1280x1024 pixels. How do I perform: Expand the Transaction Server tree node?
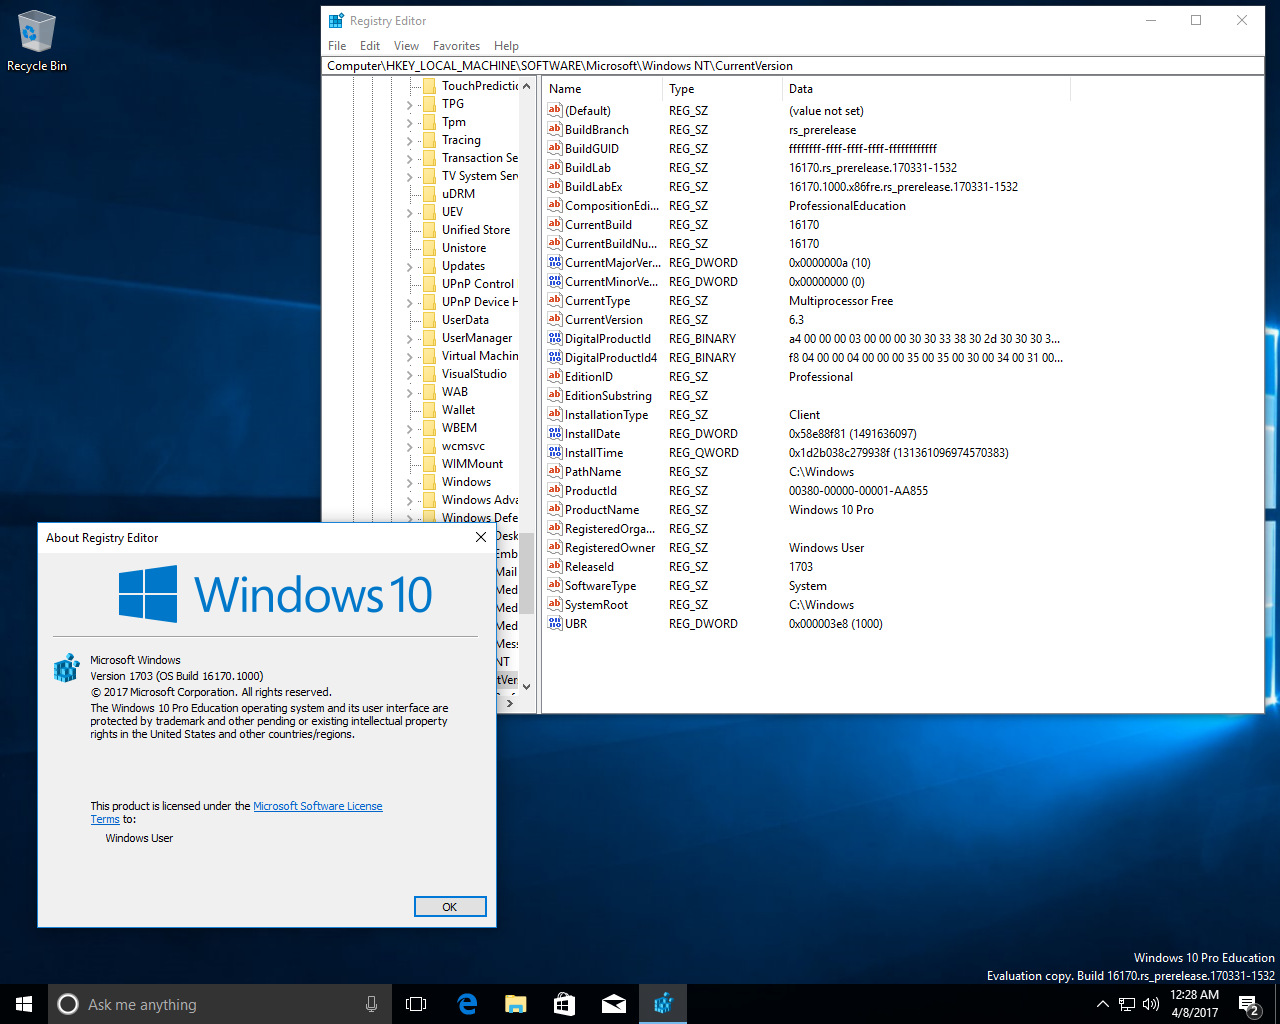[x=410, y=158]
